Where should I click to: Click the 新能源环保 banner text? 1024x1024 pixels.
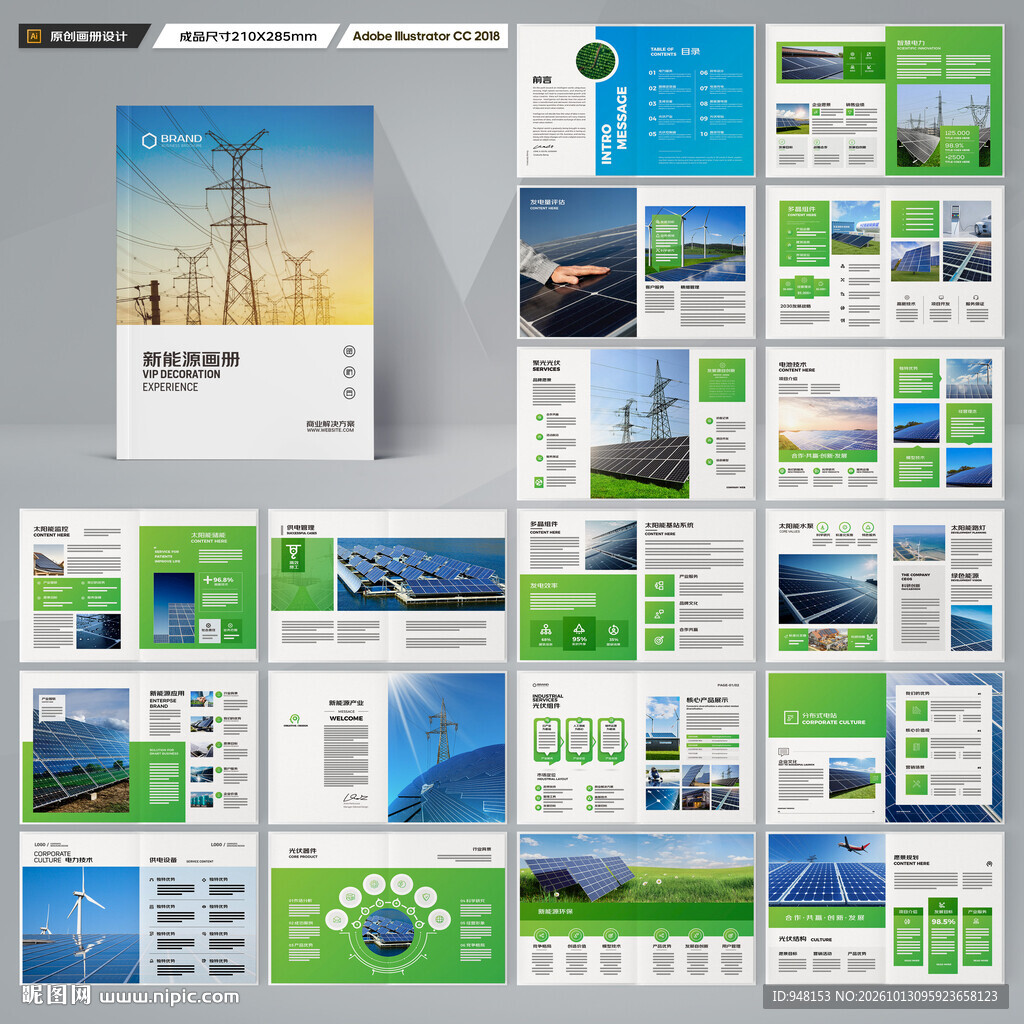click(555, 911)
